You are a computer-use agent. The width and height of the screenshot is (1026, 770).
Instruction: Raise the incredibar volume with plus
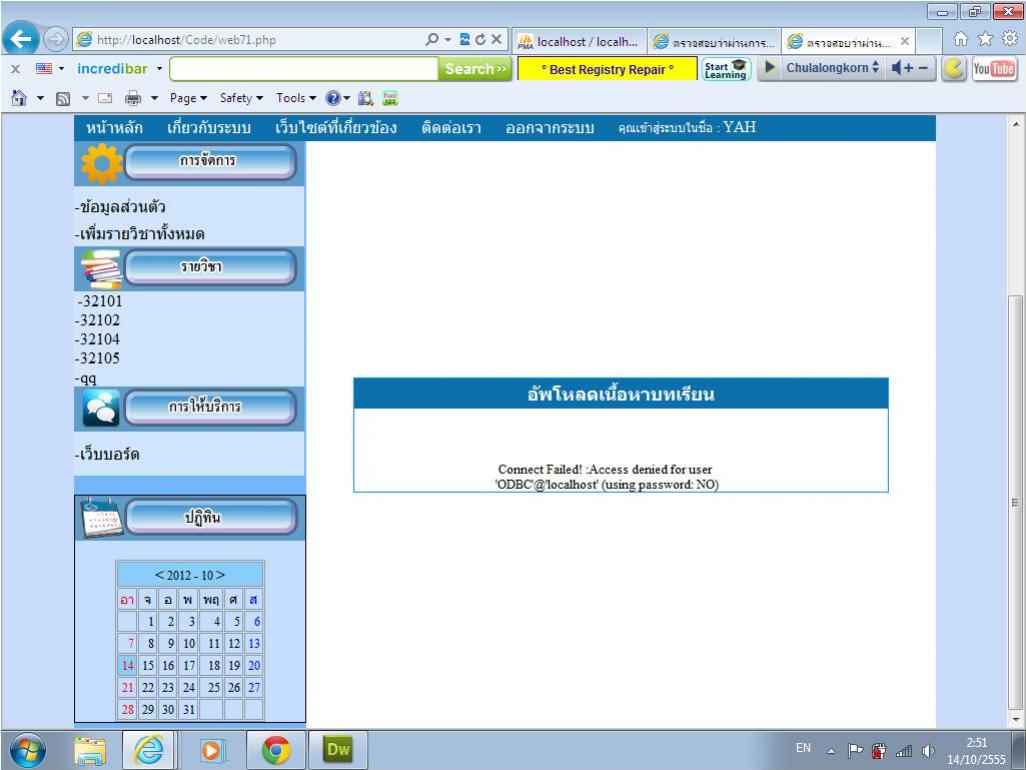909,67
